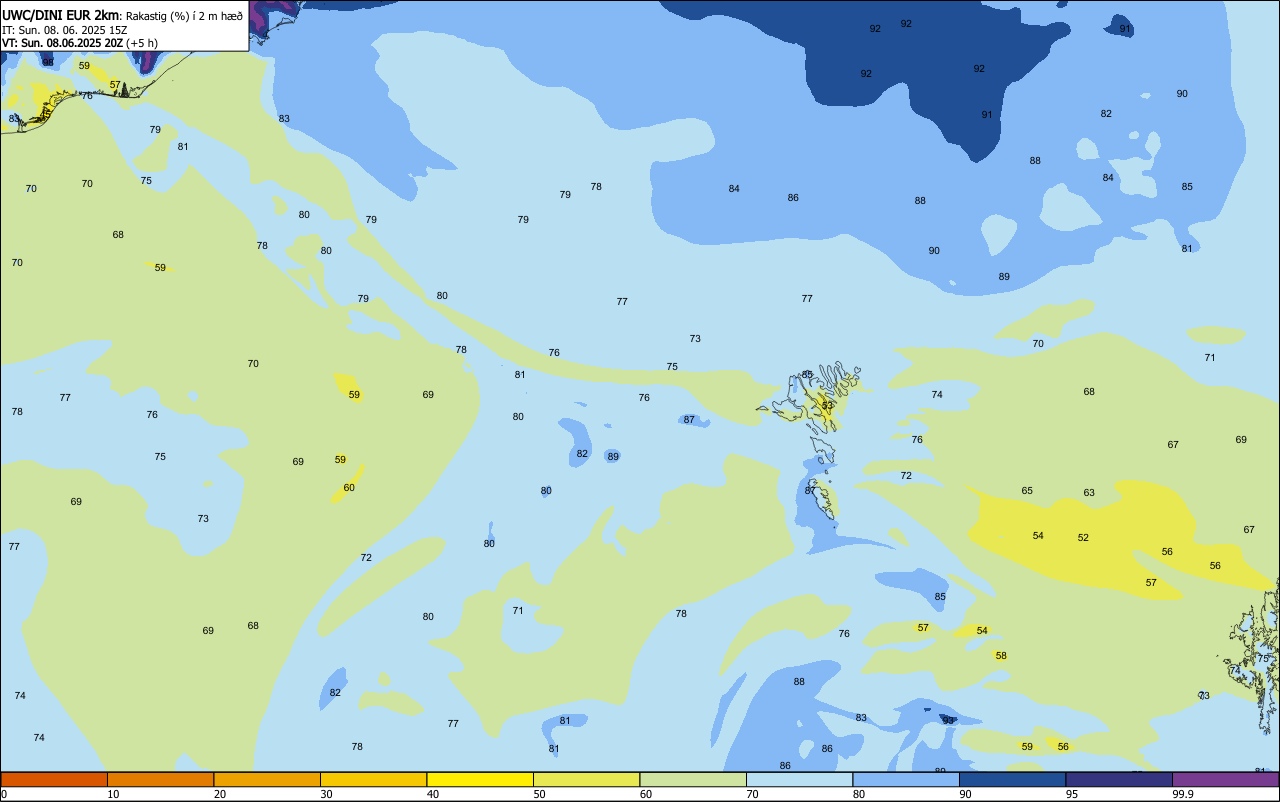Image resolution: width=1280 pixels, height=802 pixels.
Task: Click the 40–50 bright yellow legend band
Action: 480,779
